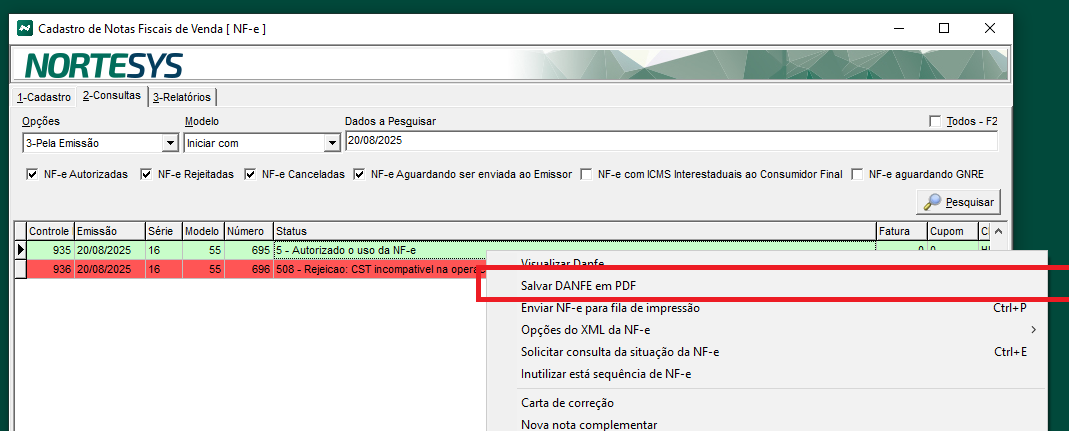The height and width of the screenshot is (431, 1069).
Task: Expand the Opções dropdown list
Action: tap(169, 143)
